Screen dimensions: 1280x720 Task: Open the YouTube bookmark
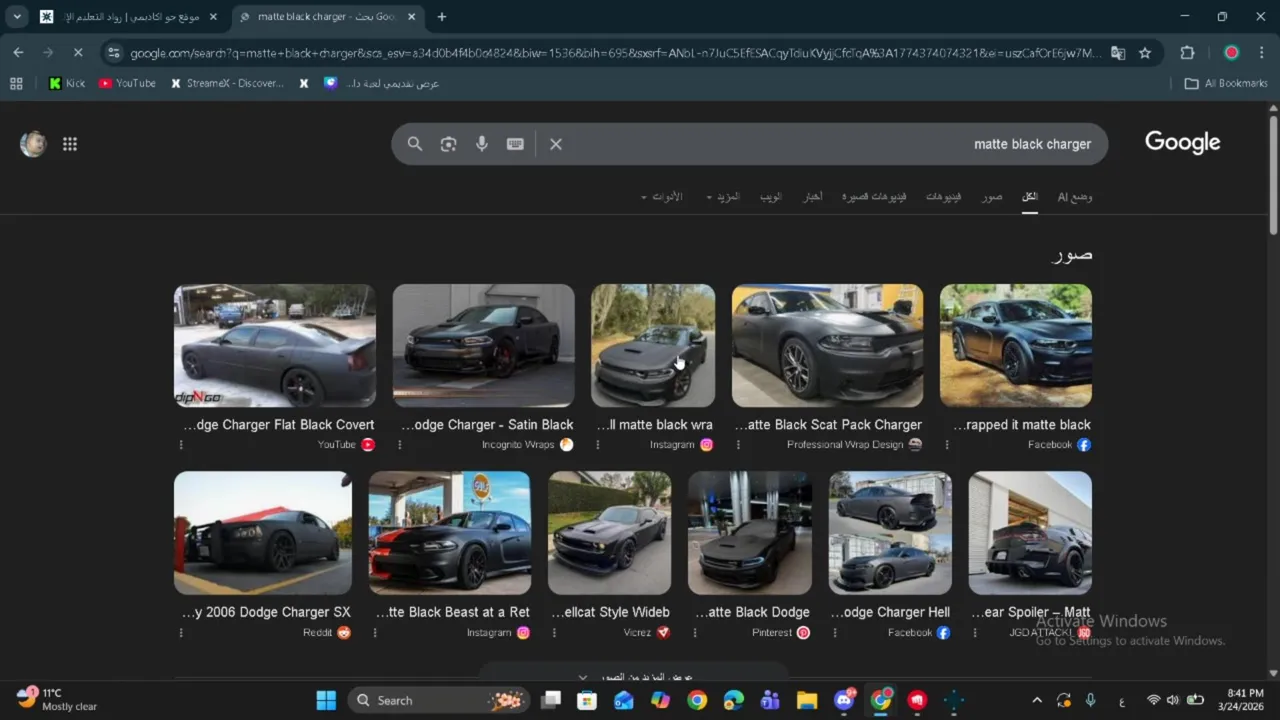tap(127, 84)
